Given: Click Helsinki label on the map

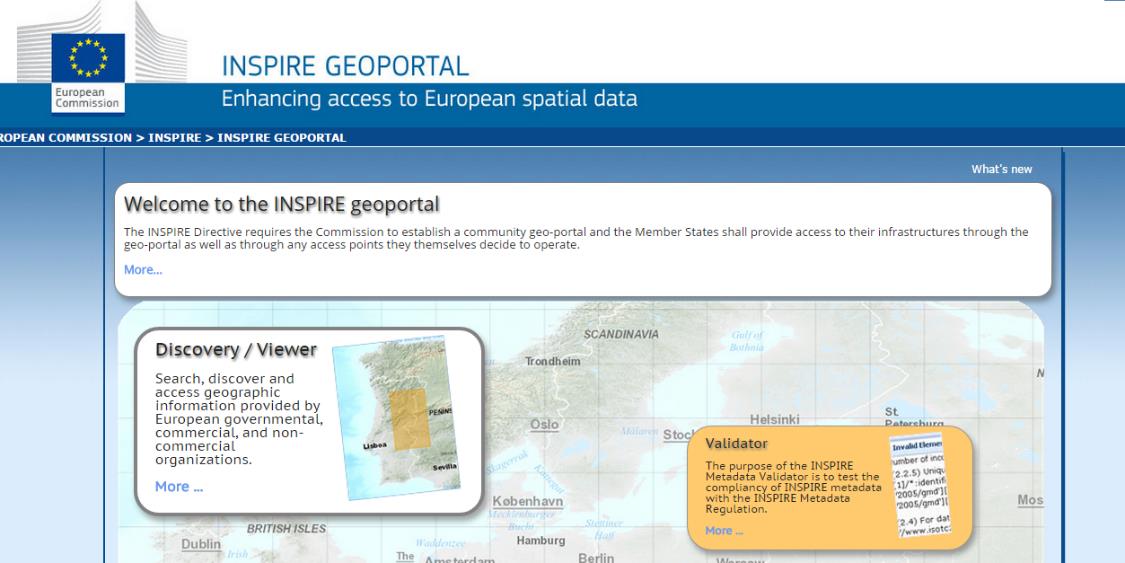Looking at the screenshot, I should pyautogui.click(x=775, y=420).
